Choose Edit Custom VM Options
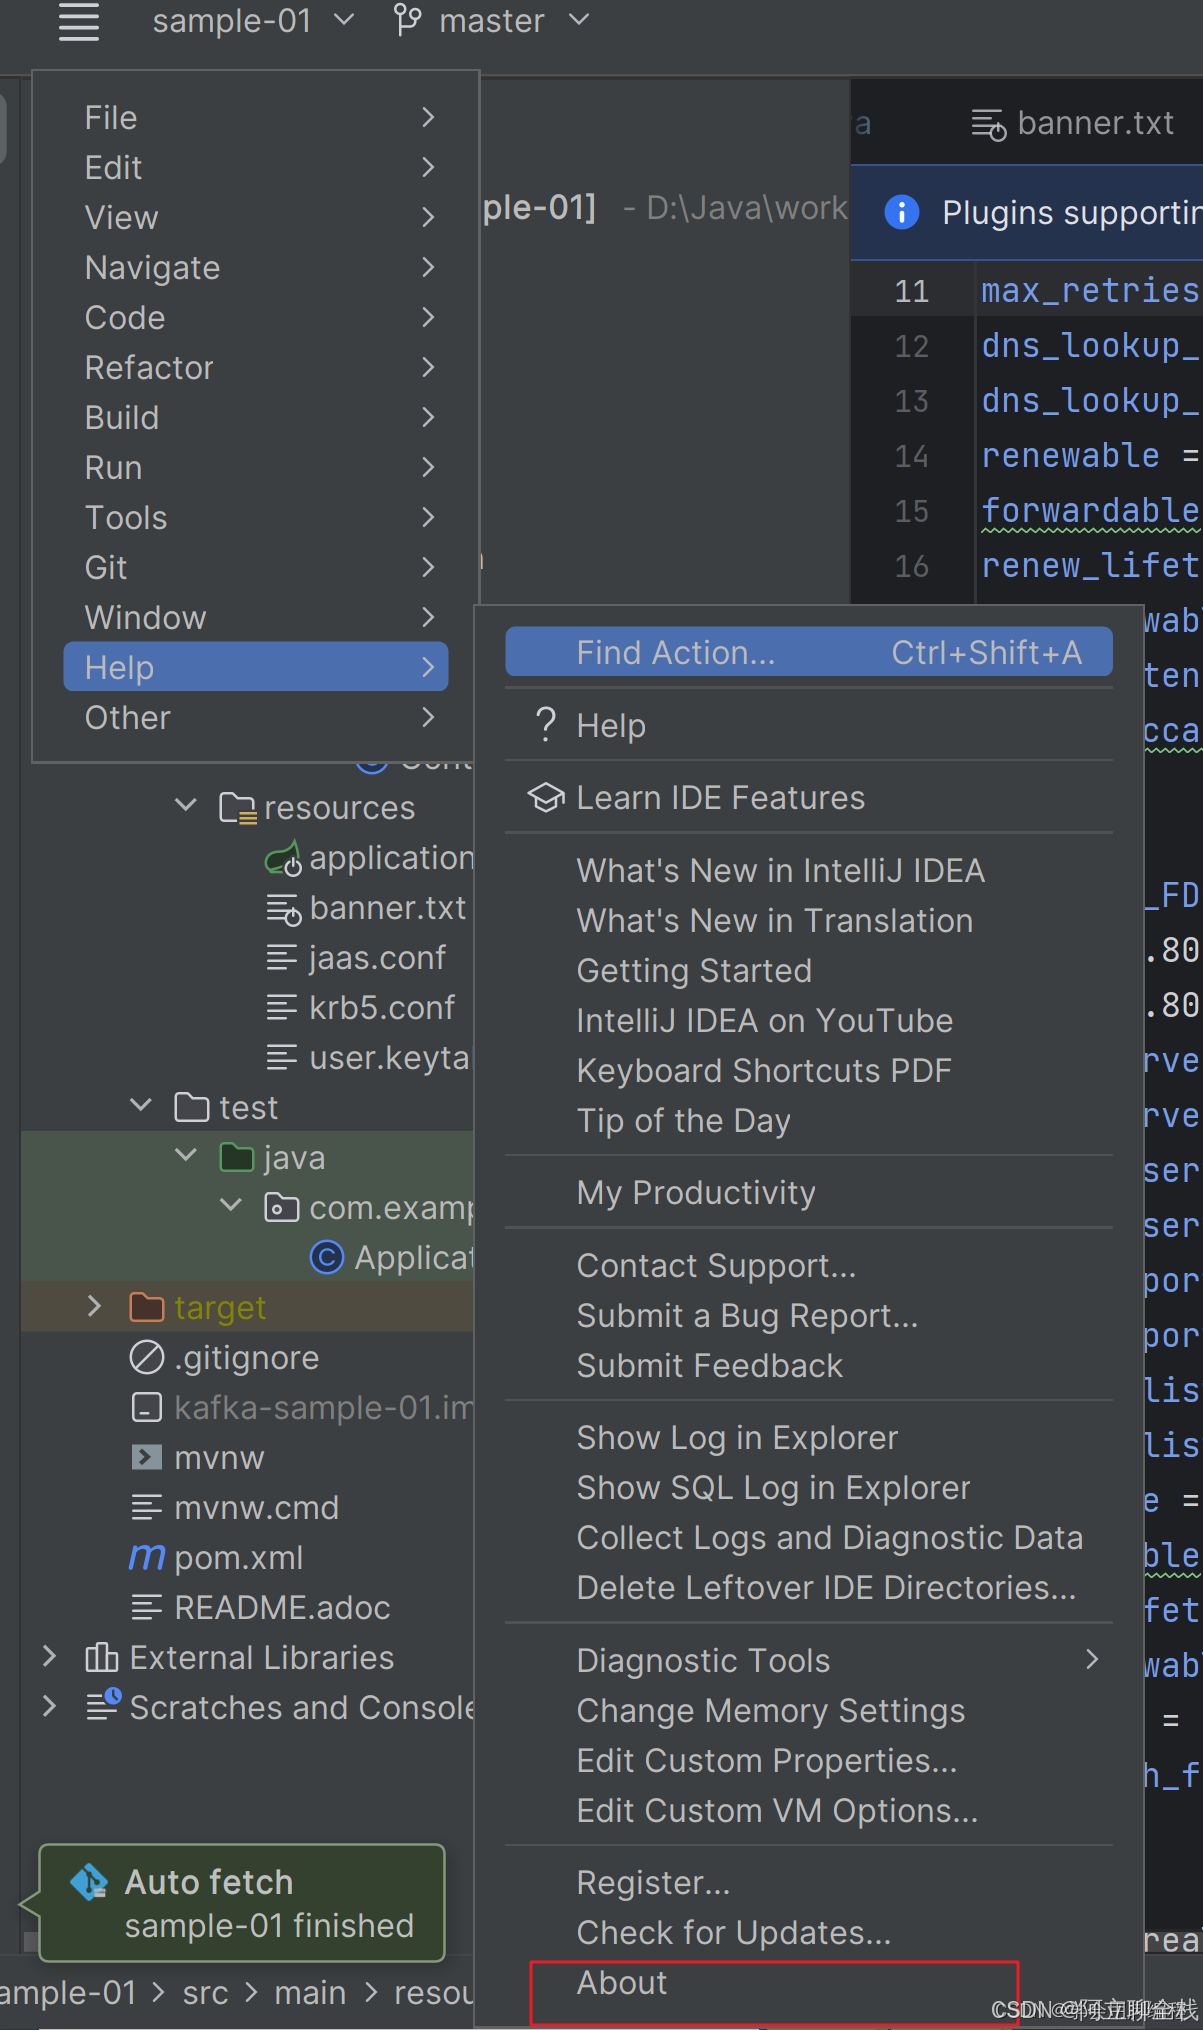The image size is (1203, 2030). (809, 1810)
